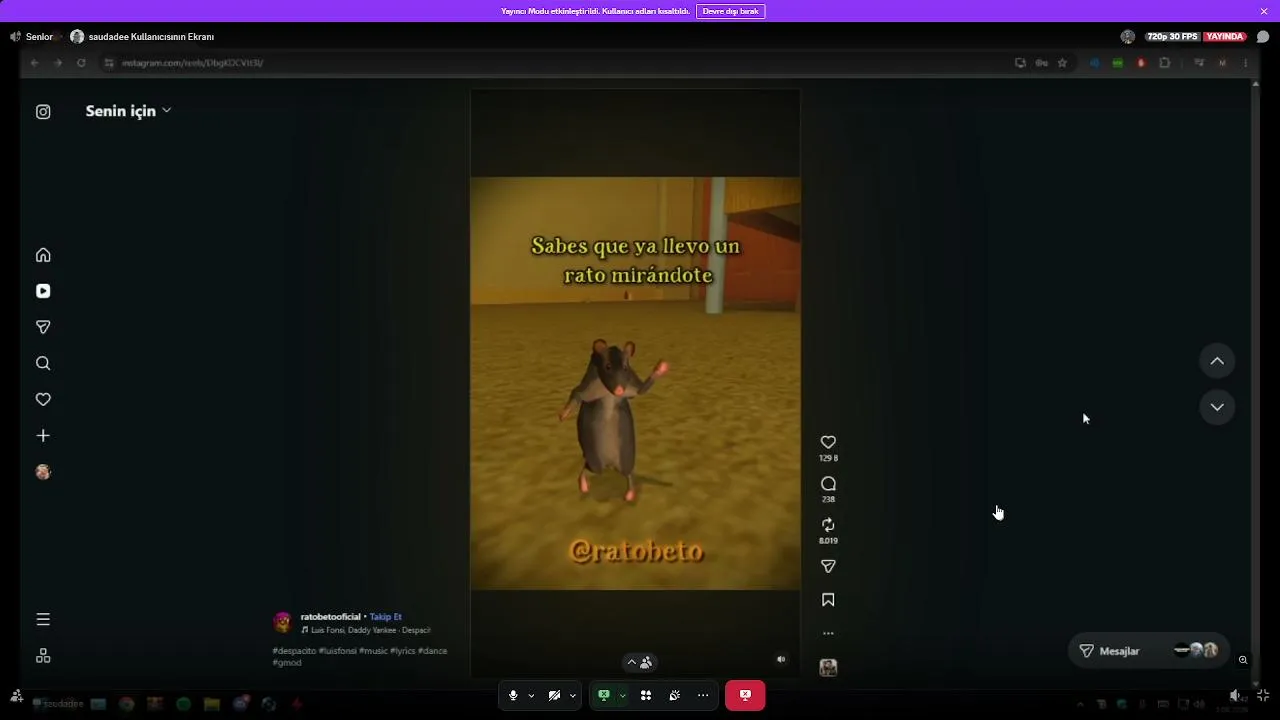Open more call options (three dots)
This screenshot has width=1280, height=720.
(703, 695)
